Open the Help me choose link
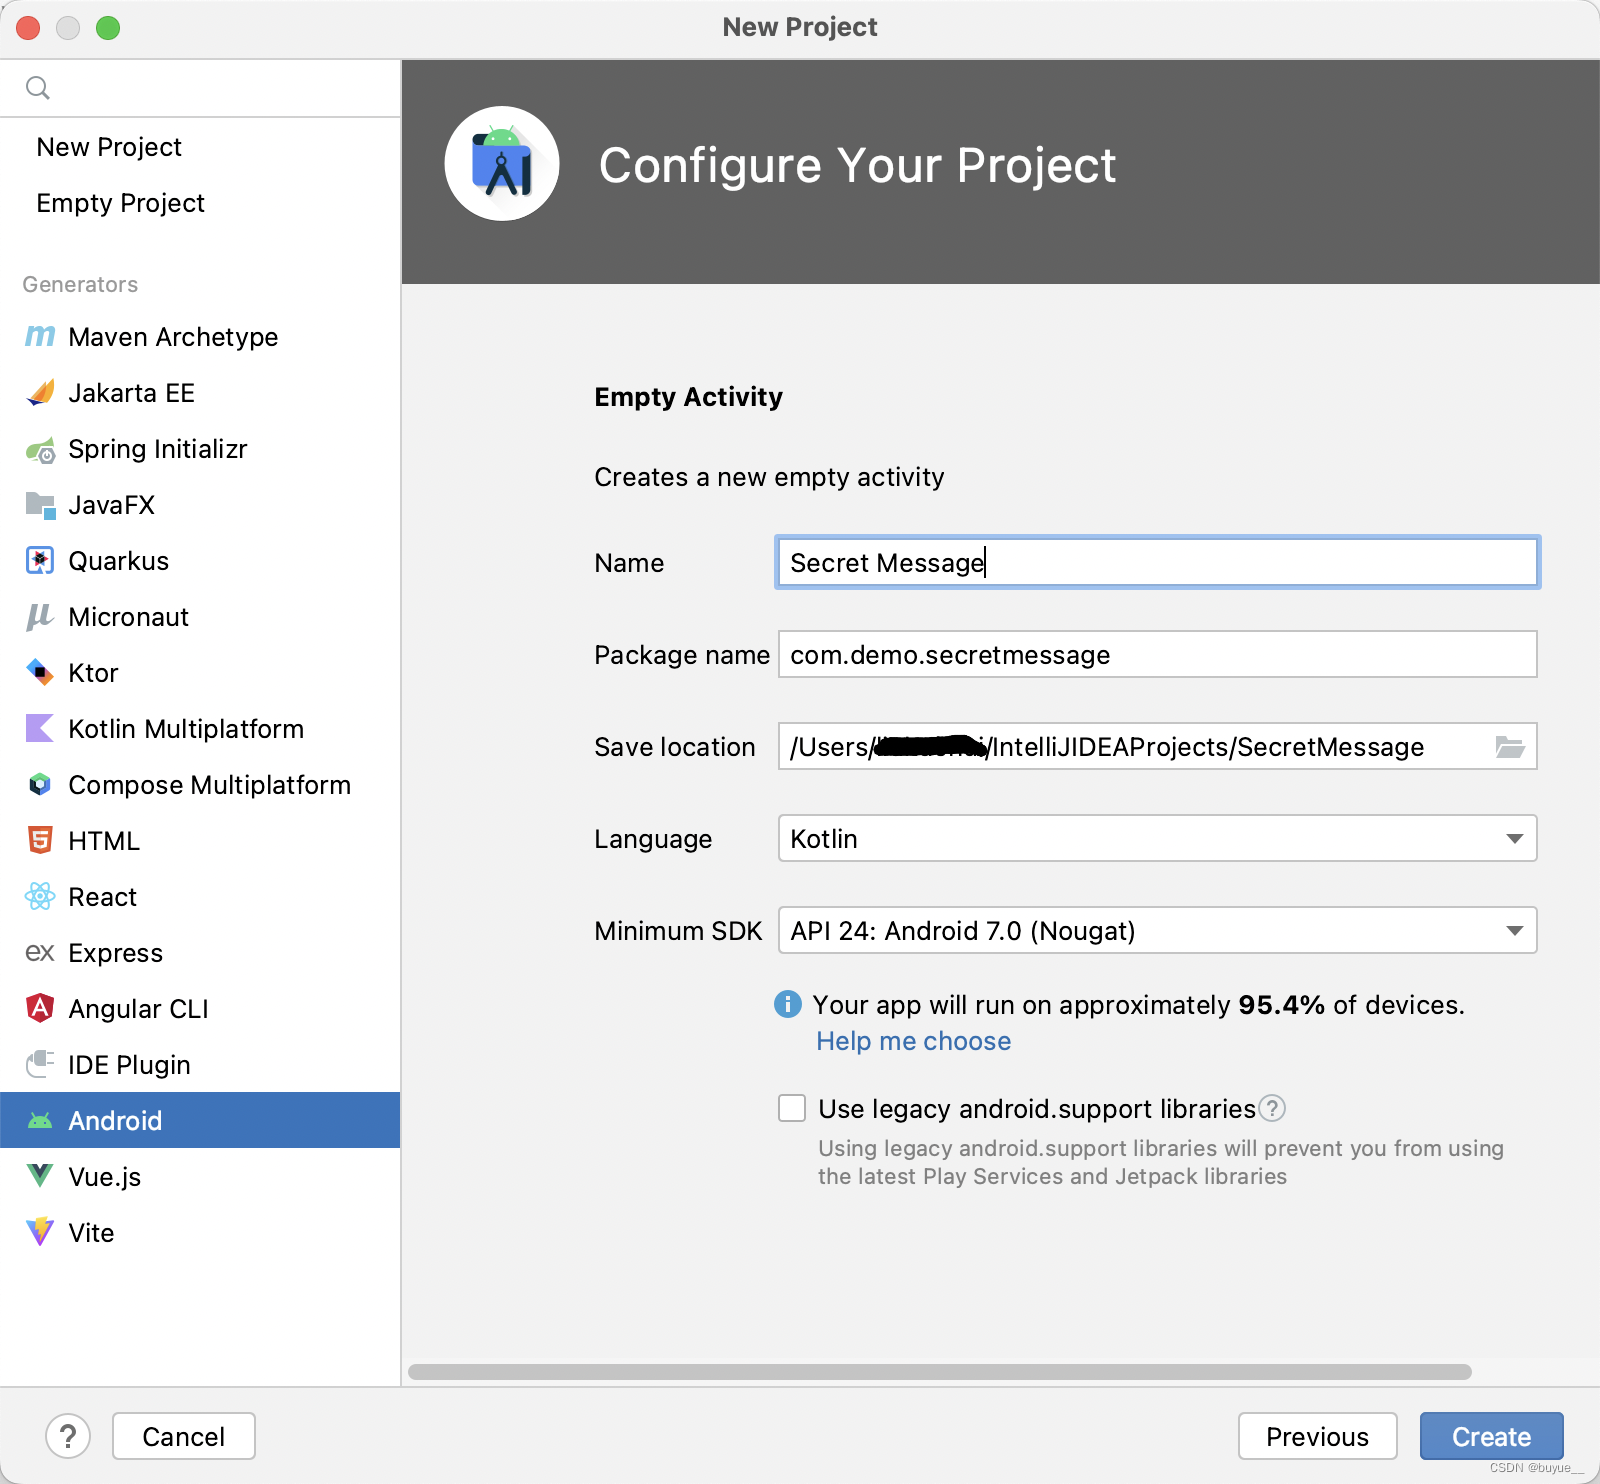Viewport: 1600px width, 1484px height. 913,1041
